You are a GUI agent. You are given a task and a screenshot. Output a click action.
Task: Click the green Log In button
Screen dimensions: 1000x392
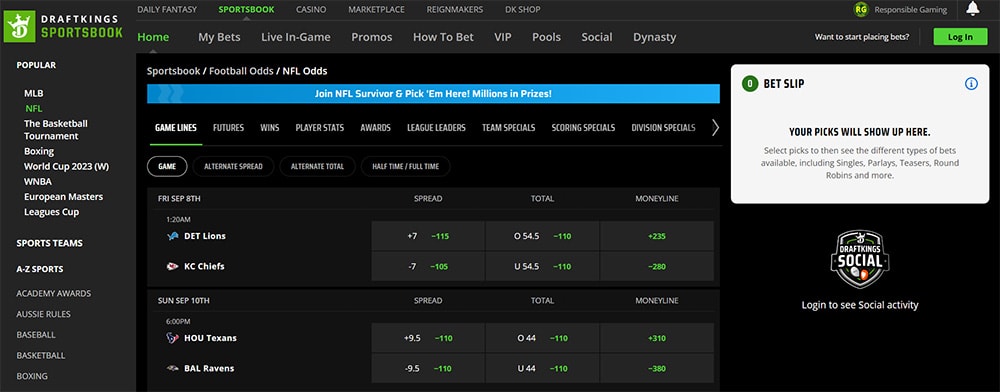click(x=960, y=37)
